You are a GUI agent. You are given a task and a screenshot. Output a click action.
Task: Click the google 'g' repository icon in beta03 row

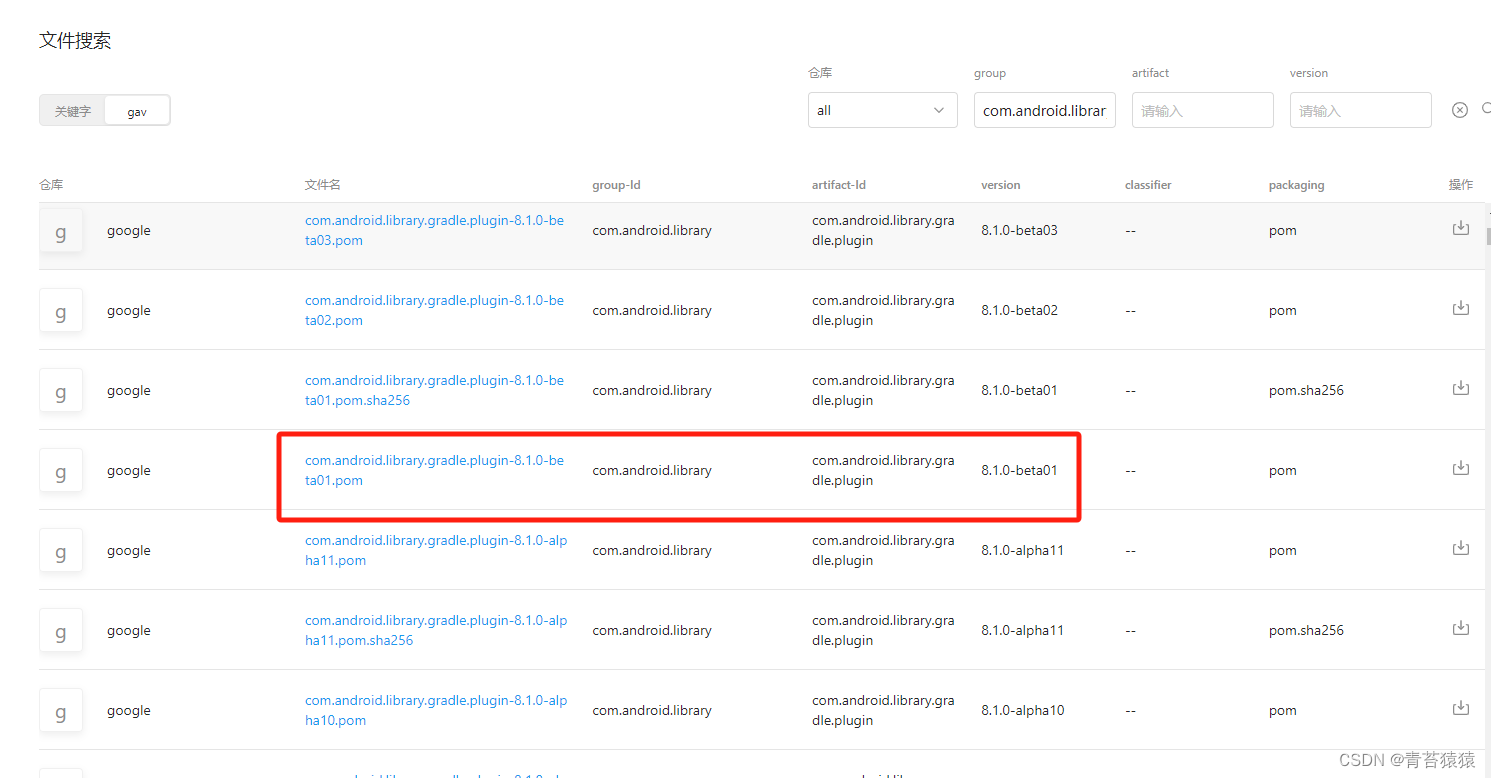pos(61,231)
